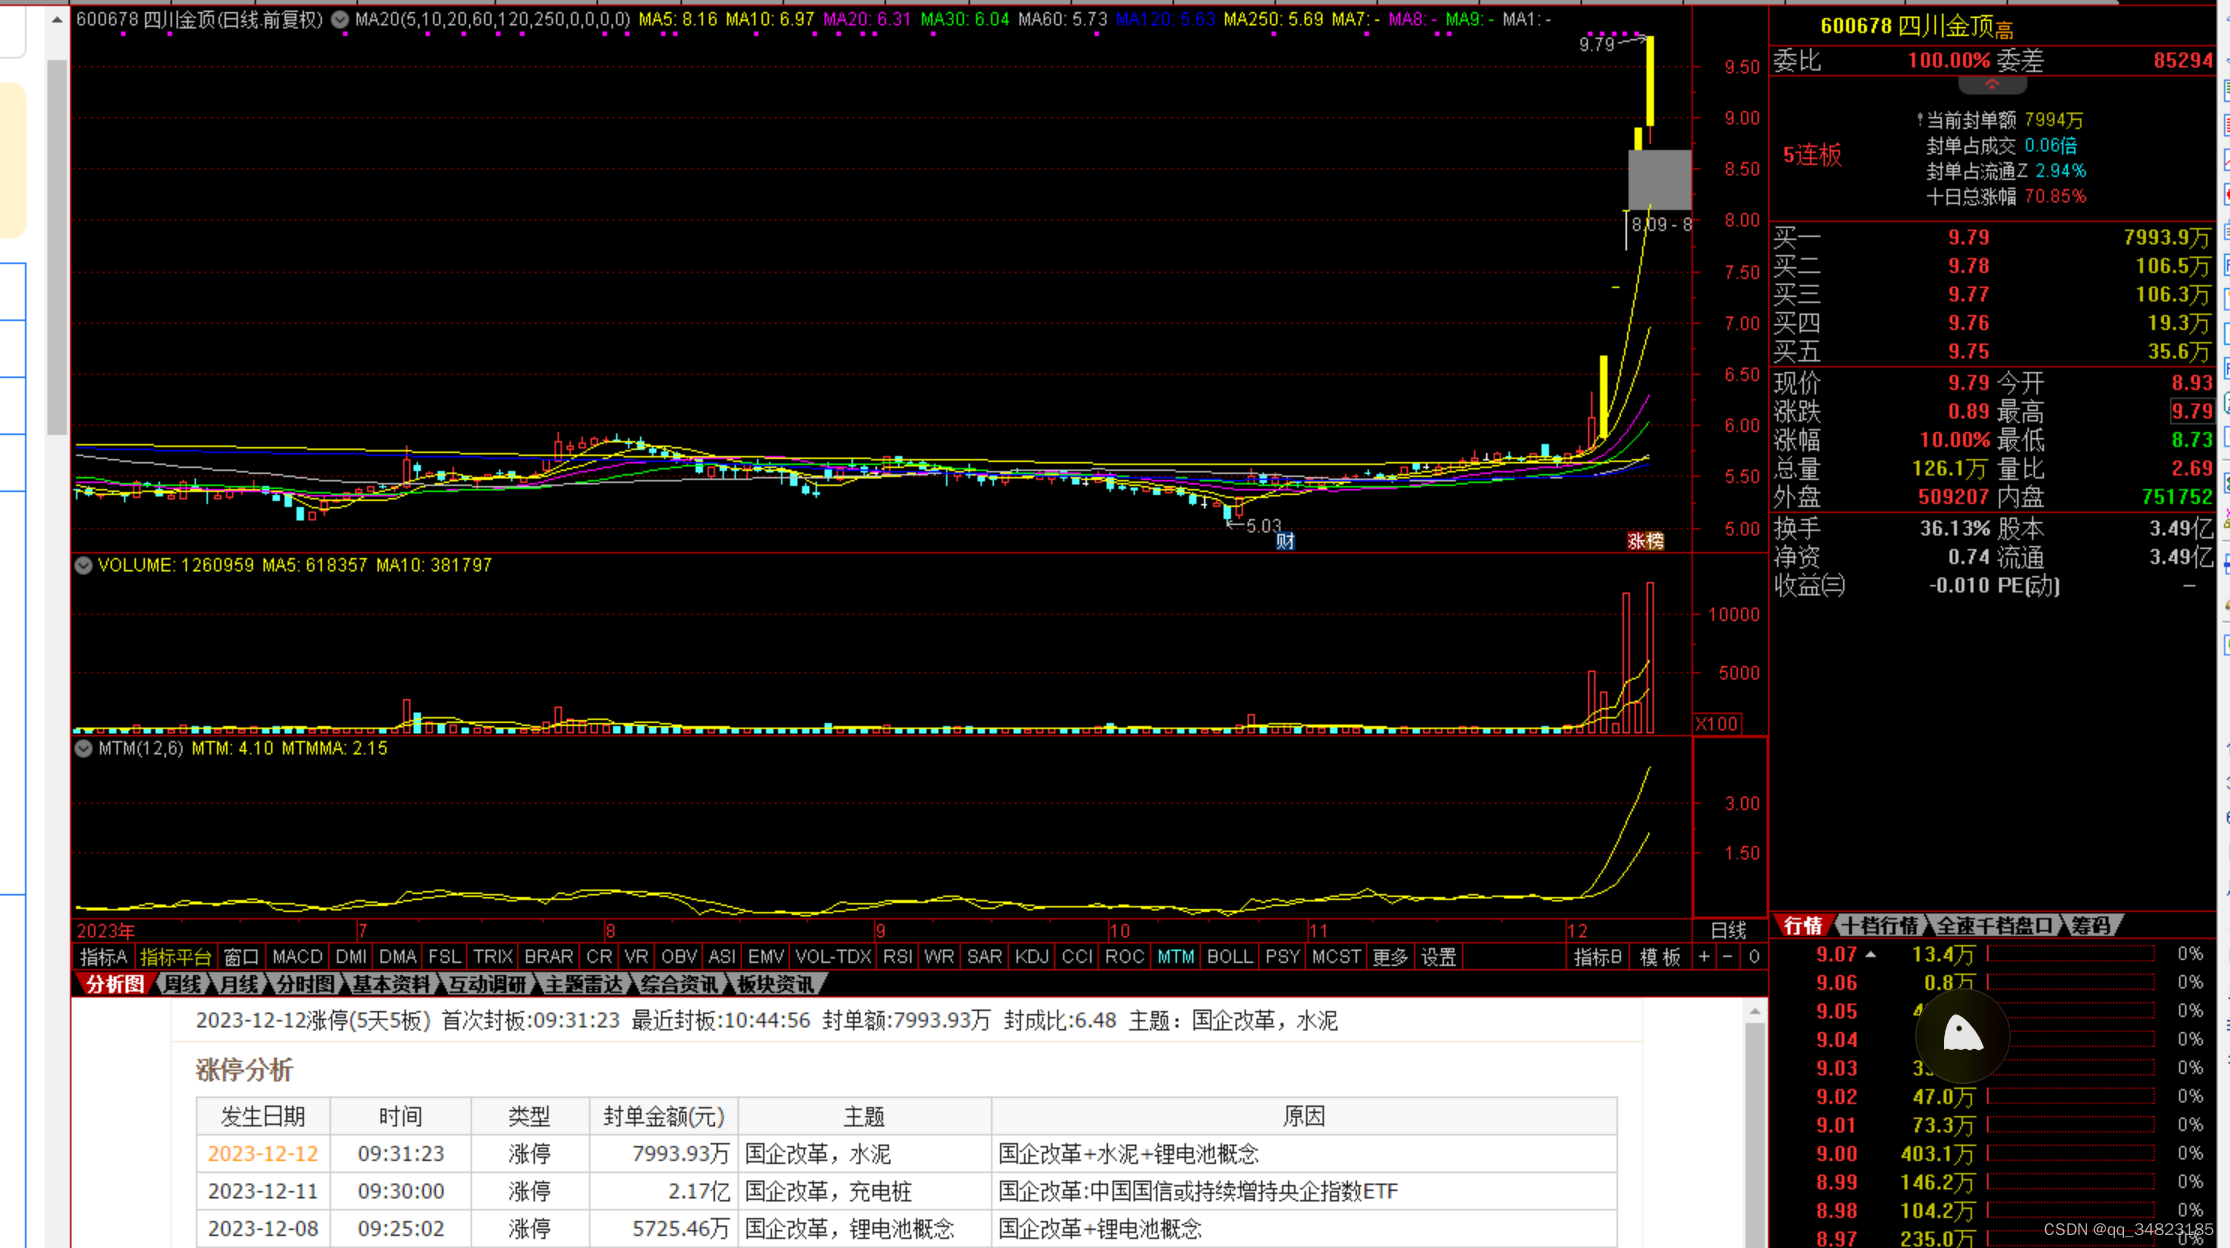Click the 0 reset button in indicator bar
Image resolution: width=2230 pixels, height=1248 pixels.
[x=1753, y=957]
